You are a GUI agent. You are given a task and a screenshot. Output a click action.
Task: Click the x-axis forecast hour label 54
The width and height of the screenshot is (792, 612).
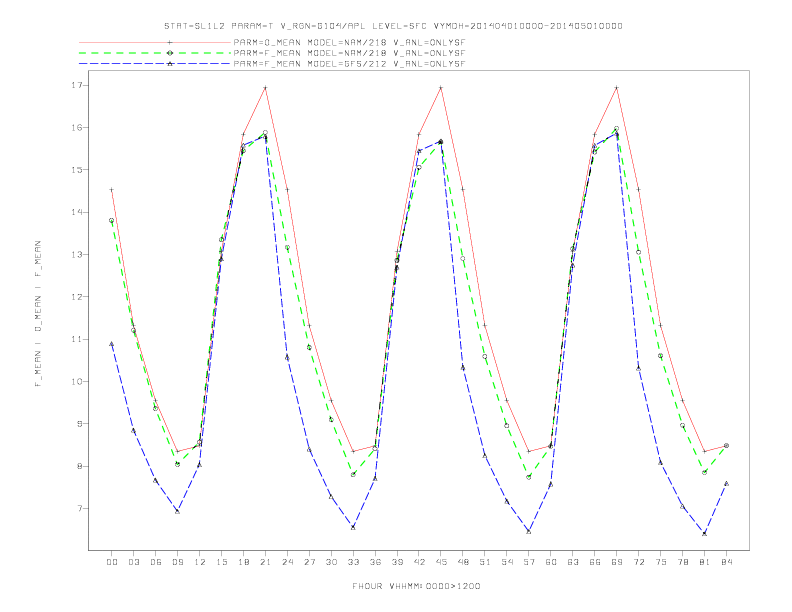[507, 562]
